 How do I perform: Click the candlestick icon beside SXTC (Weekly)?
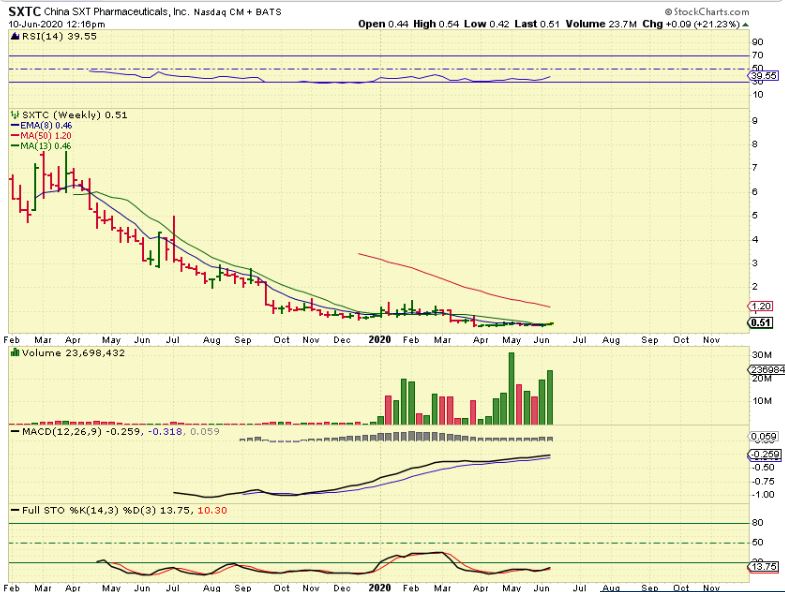pos(15,115)
